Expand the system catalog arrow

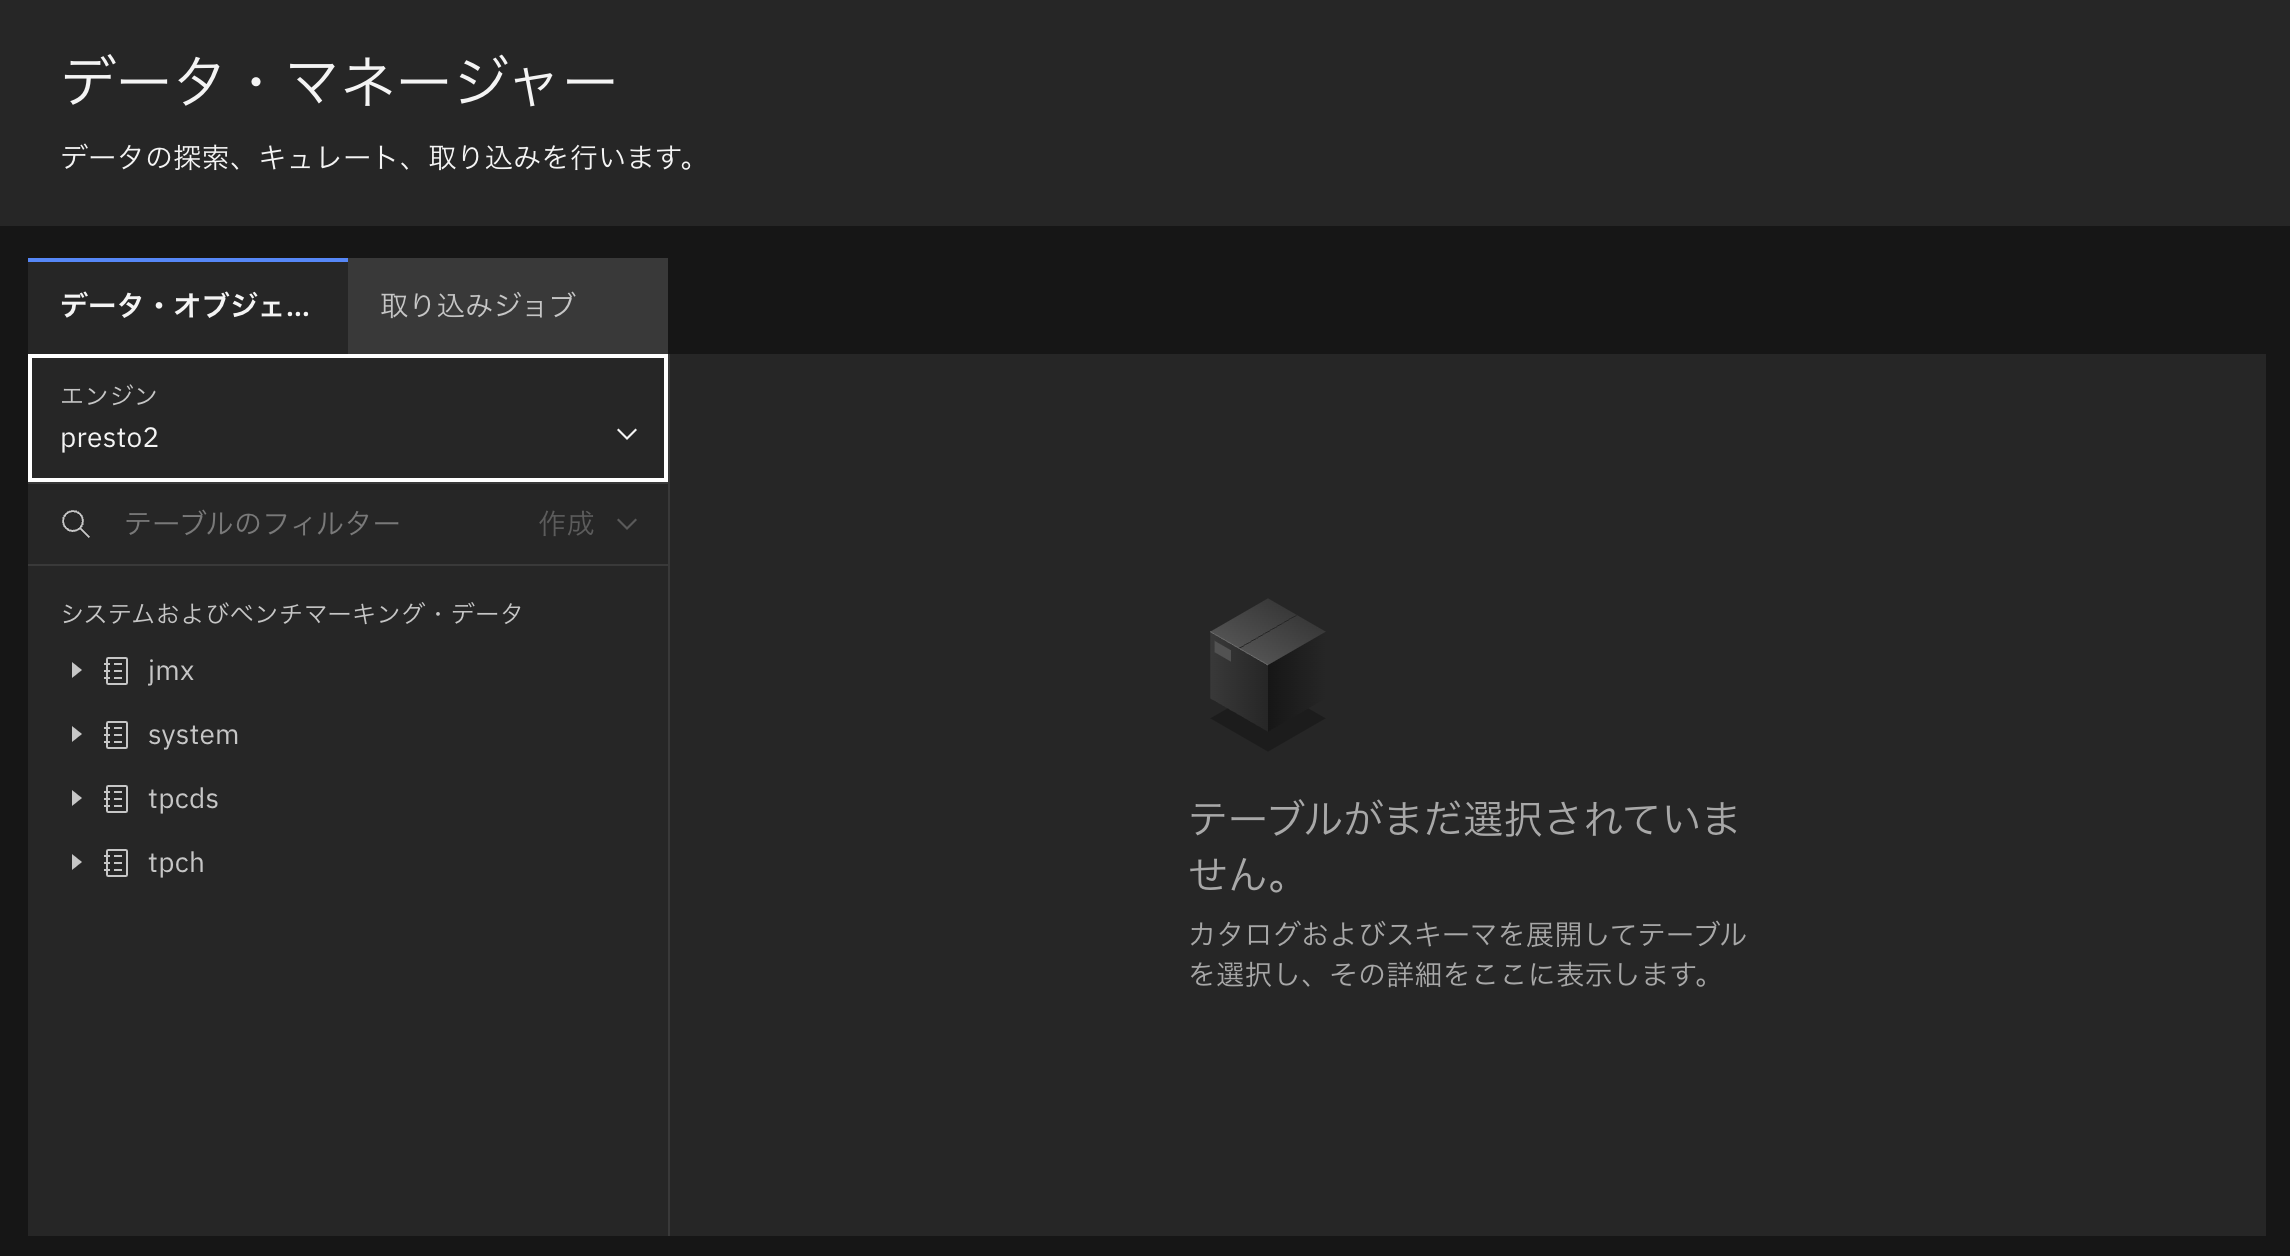pos(76,735)
